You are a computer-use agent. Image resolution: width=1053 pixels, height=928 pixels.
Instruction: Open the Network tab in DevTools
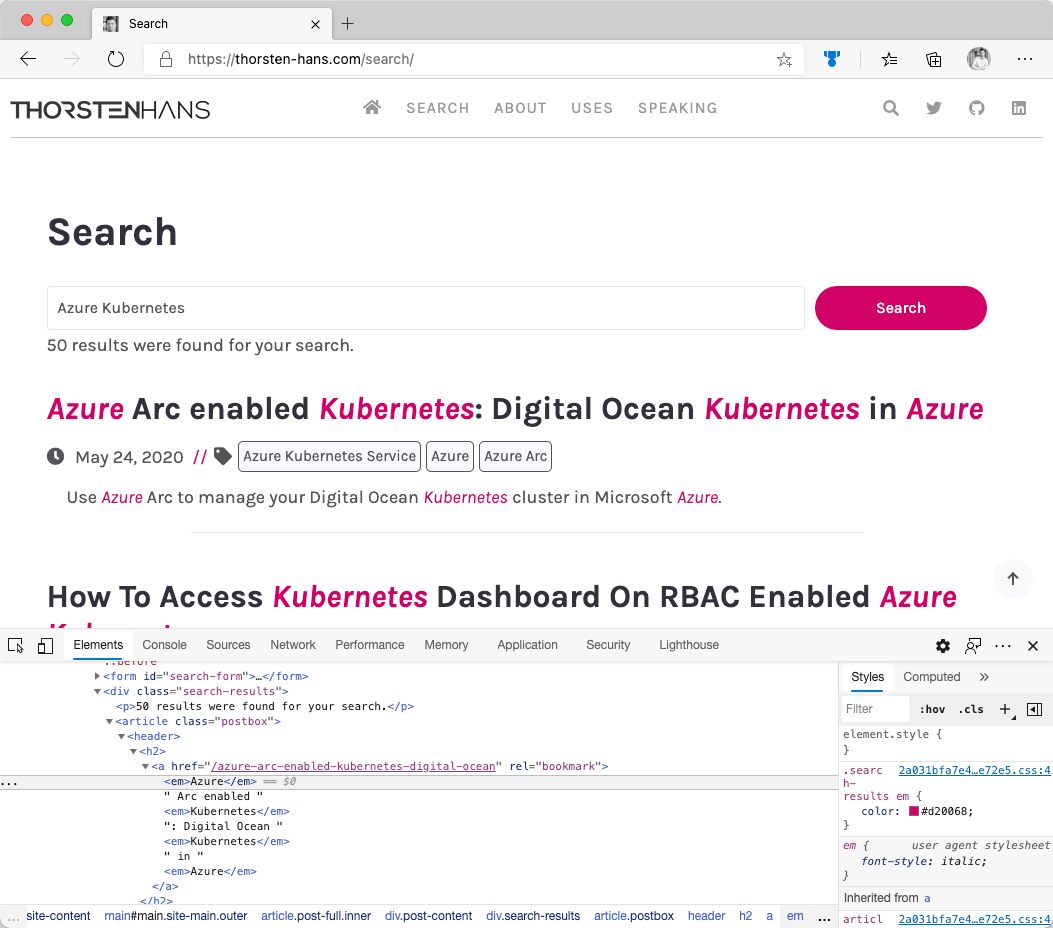293,645
